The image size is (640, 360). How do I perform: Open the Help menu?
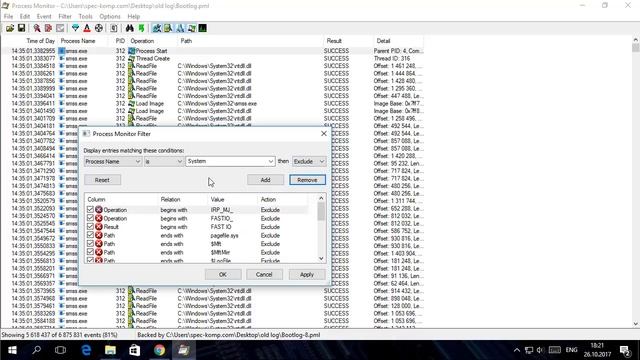(133, 16)
